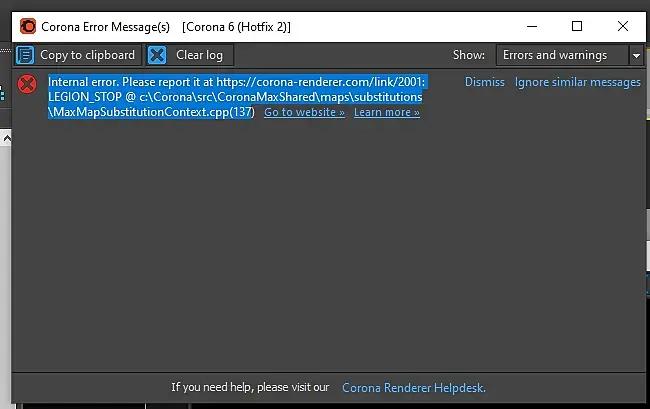Close the Corona Error Message window

pyautogui.click(x=623, y=27)
